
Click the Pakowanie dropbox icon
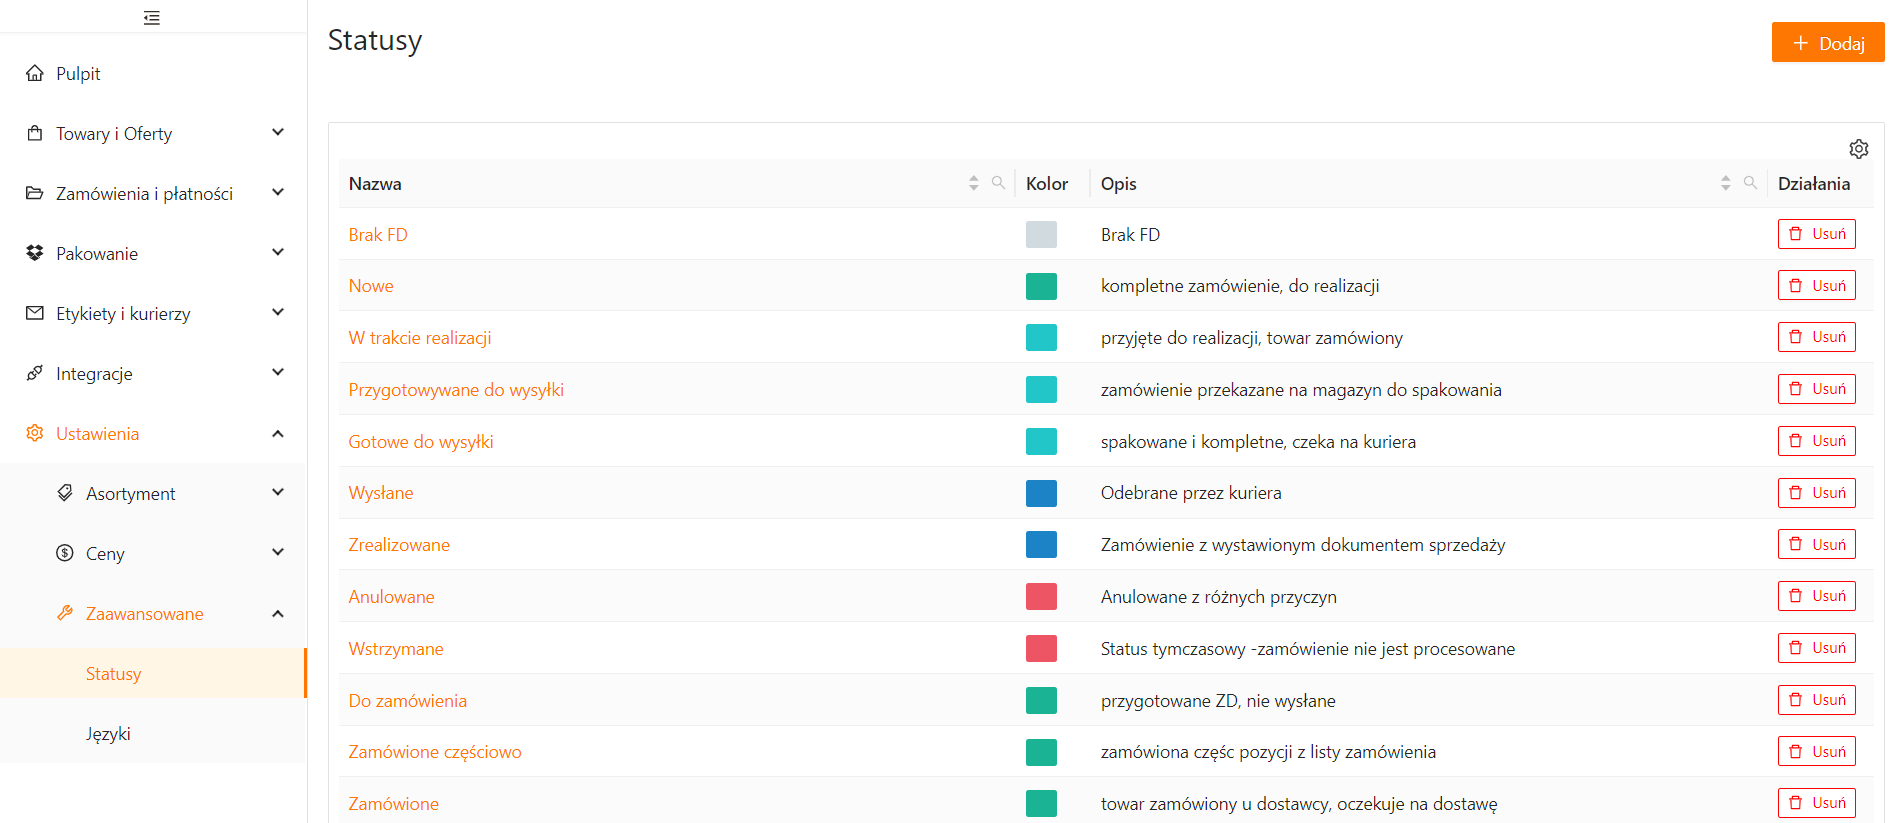(x=35, y=253)
